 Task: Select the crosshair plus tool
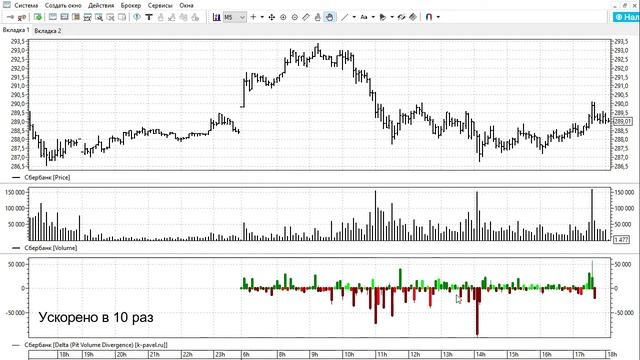253,17
